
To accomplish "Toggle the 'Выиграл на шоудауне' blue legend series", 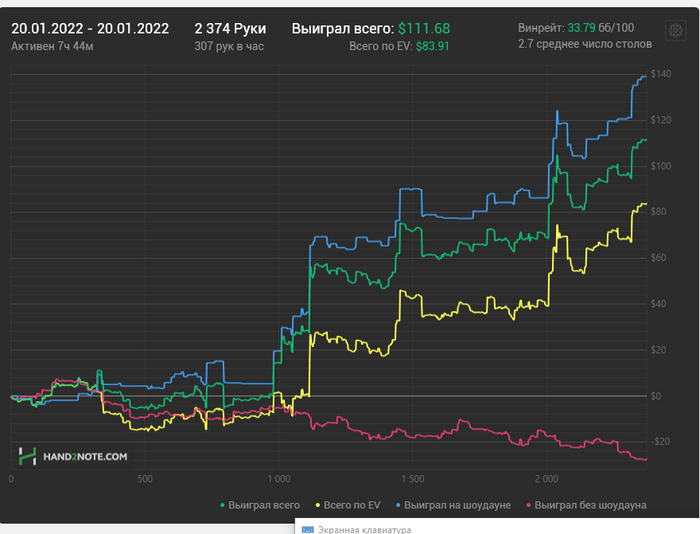I will coord(453,505).
